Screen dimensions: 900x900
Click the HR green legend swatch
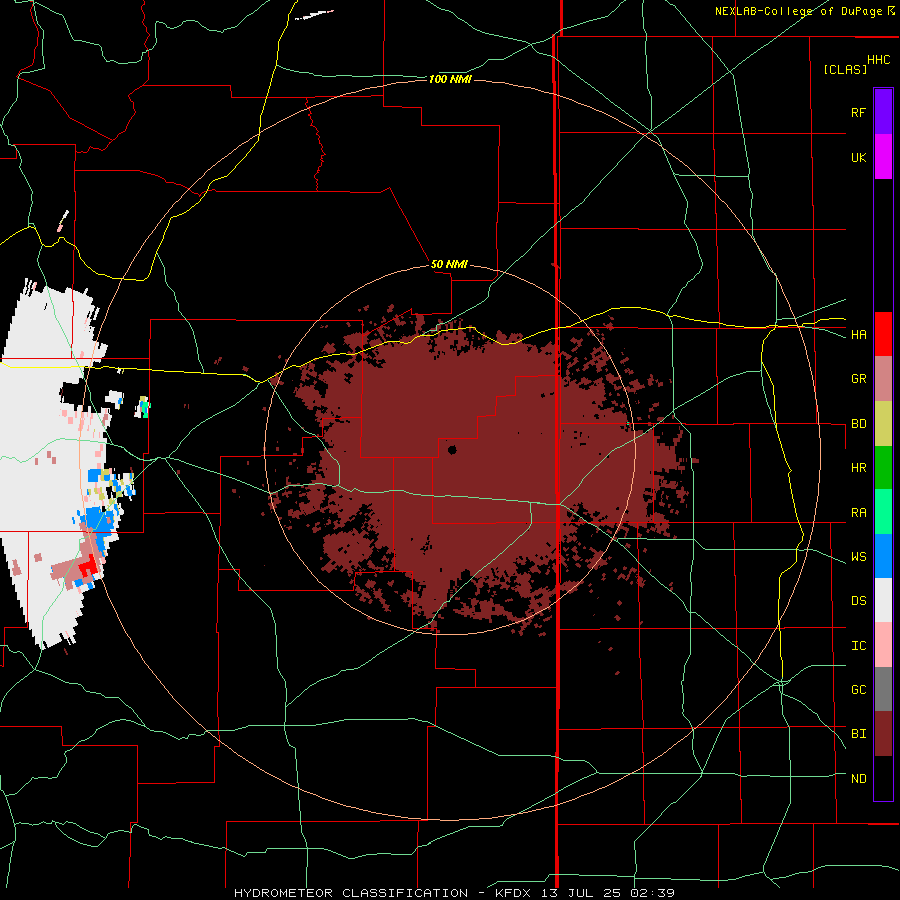(883, 468)
